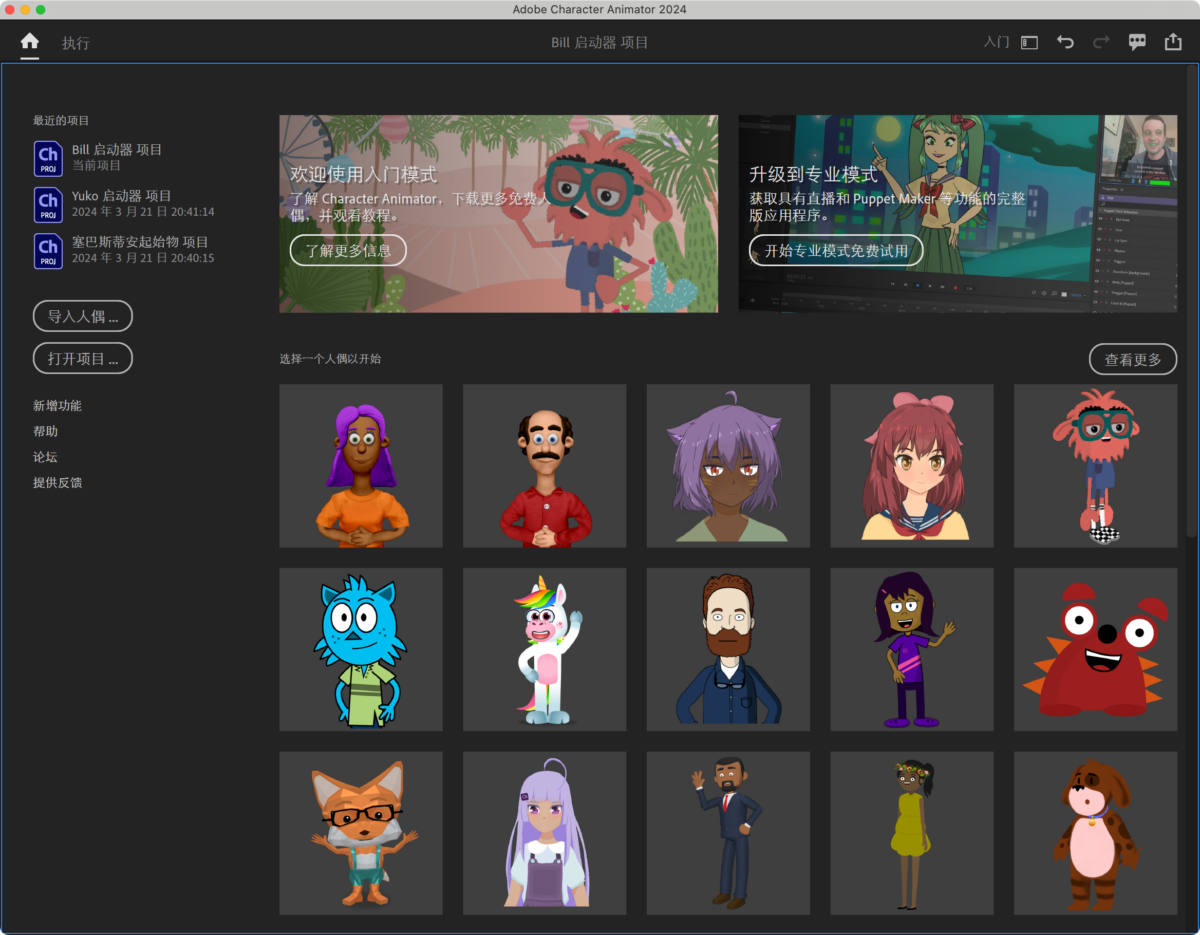Pick the lavender-haired anime girl puppet

tap(545, 833)
